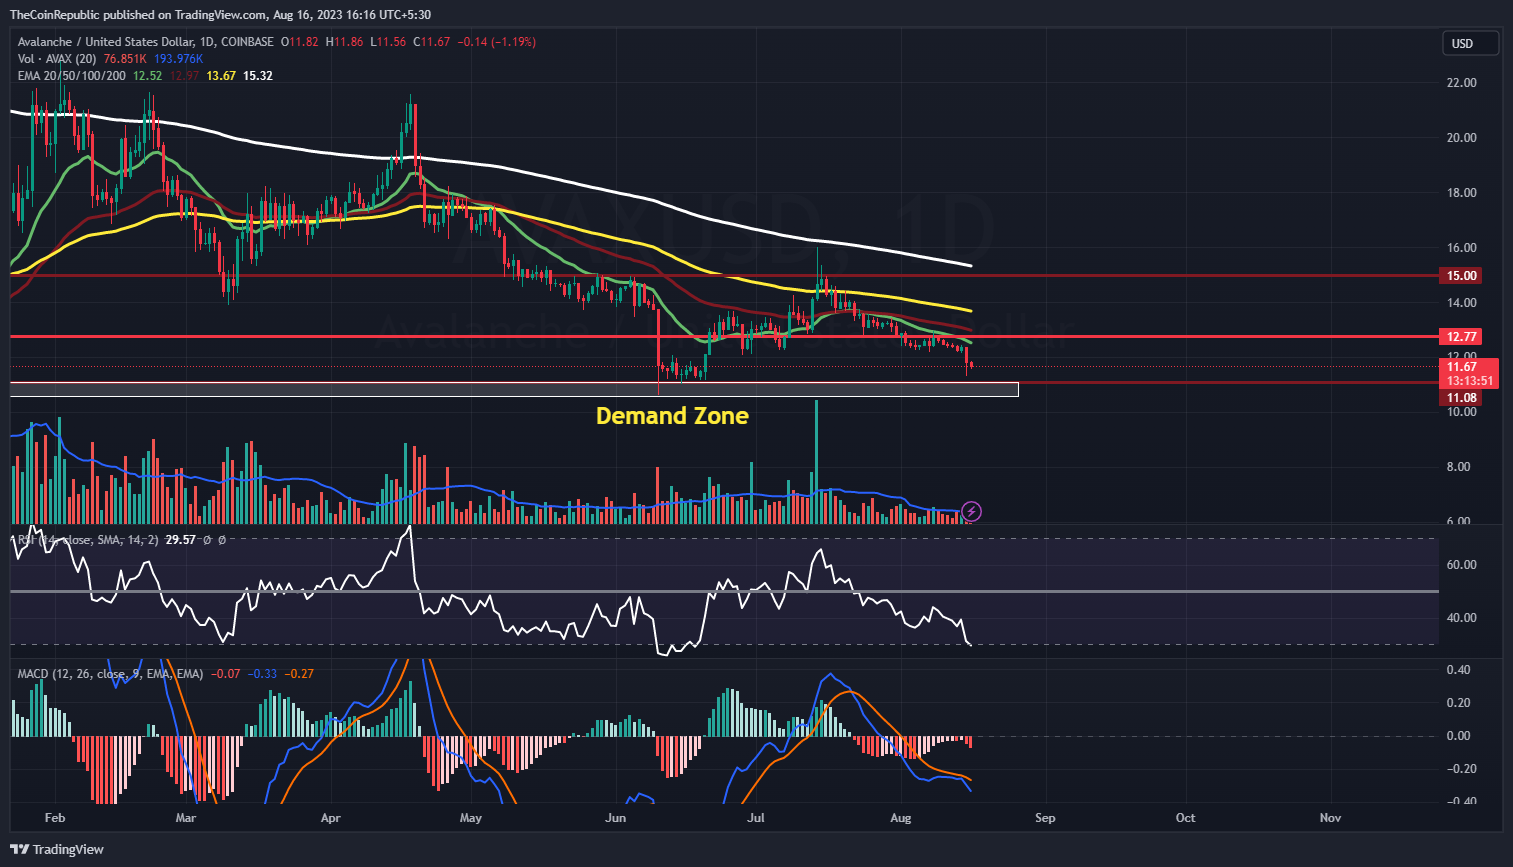1513x867 pixels.
Task: Select the MACD (12, 26, close, 9) legend
Action: [x=110, y=674]
